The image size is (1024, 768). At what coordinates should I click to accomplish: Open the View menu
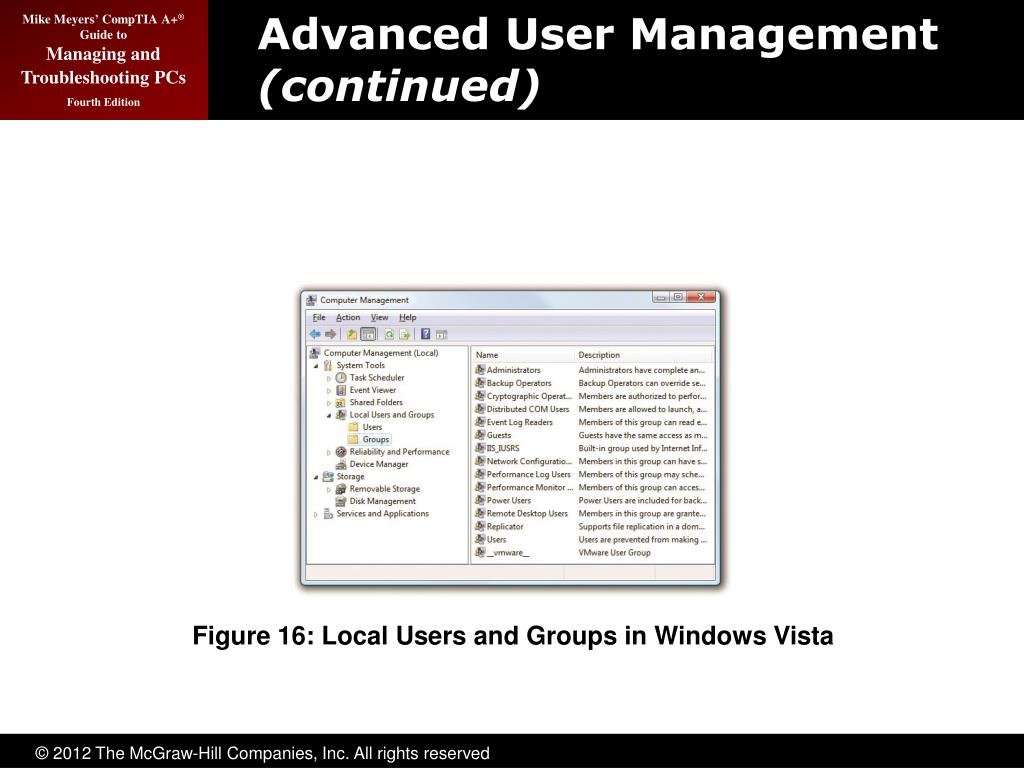click(379, 317)
